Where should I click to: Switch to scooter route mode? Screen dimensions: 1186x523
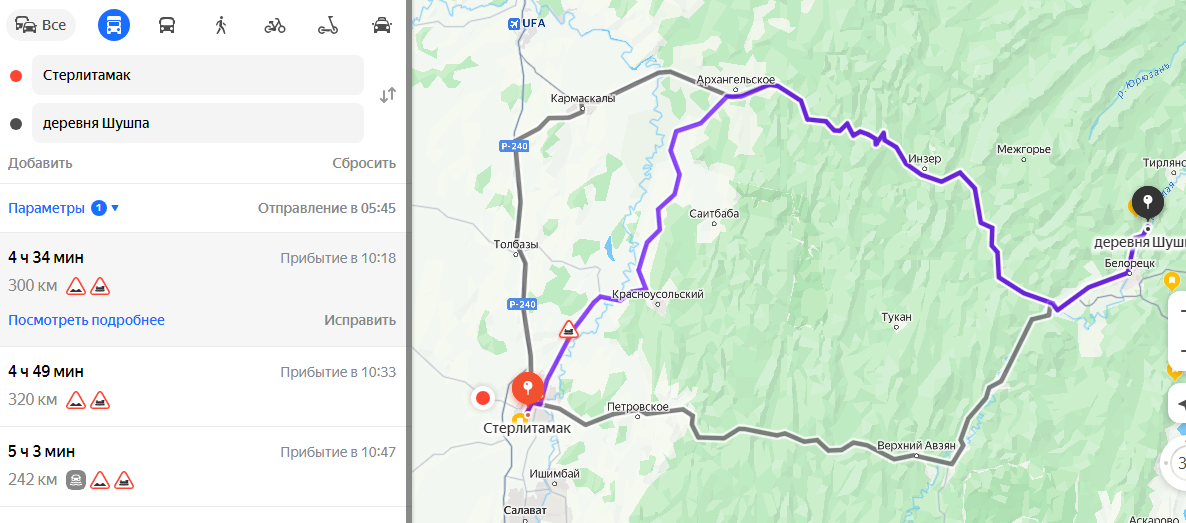(328, 25)
